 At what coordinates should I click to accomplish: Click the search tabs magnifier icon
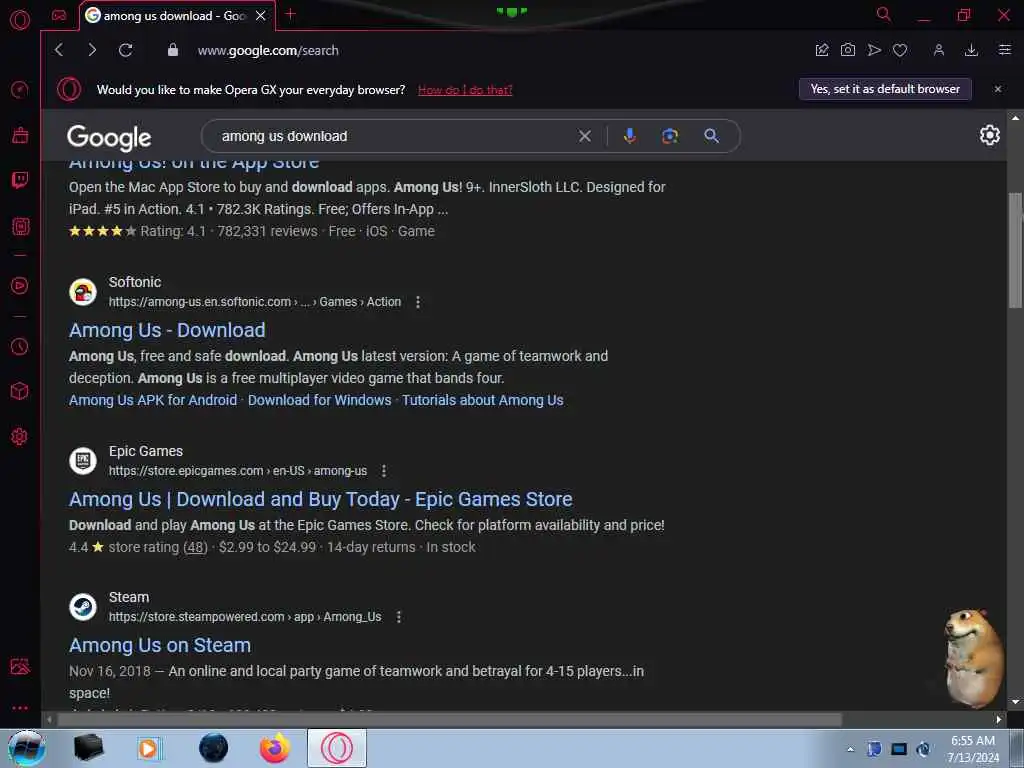click(x=884, y=14)
